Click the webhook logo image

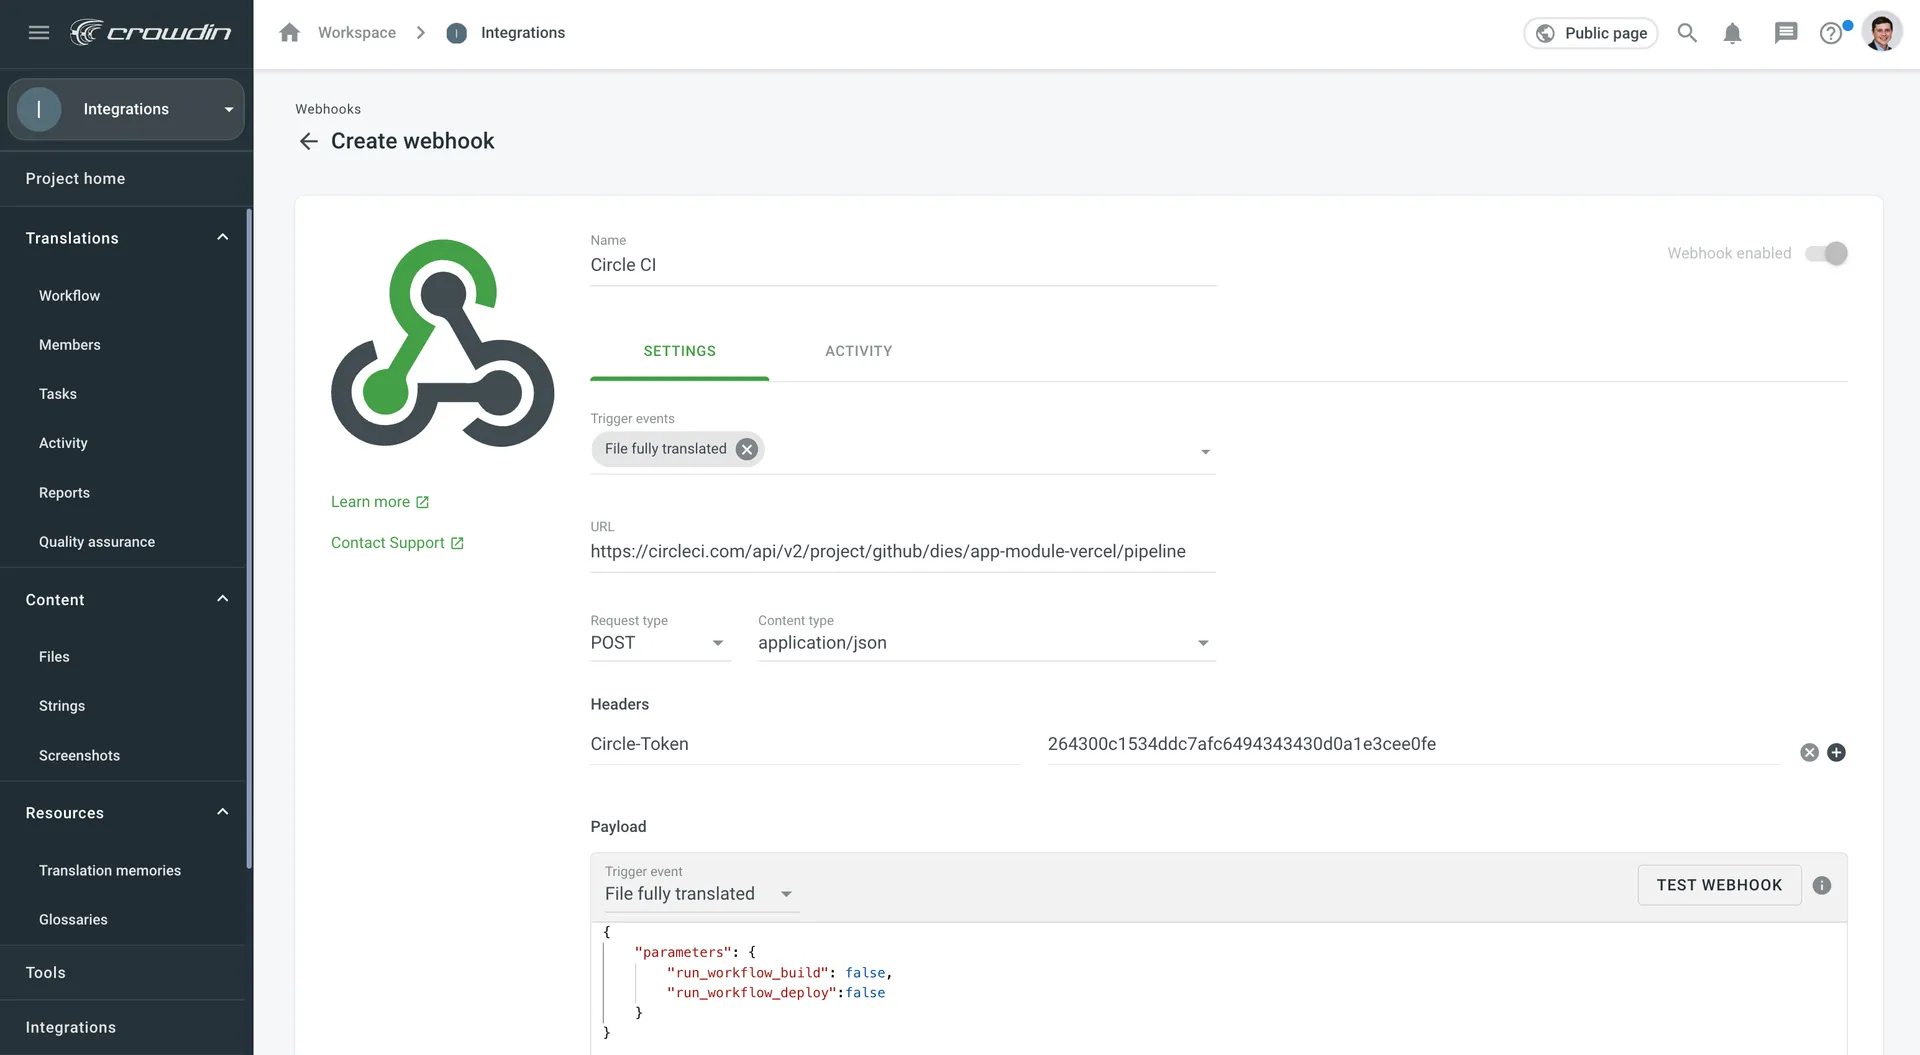443,343
